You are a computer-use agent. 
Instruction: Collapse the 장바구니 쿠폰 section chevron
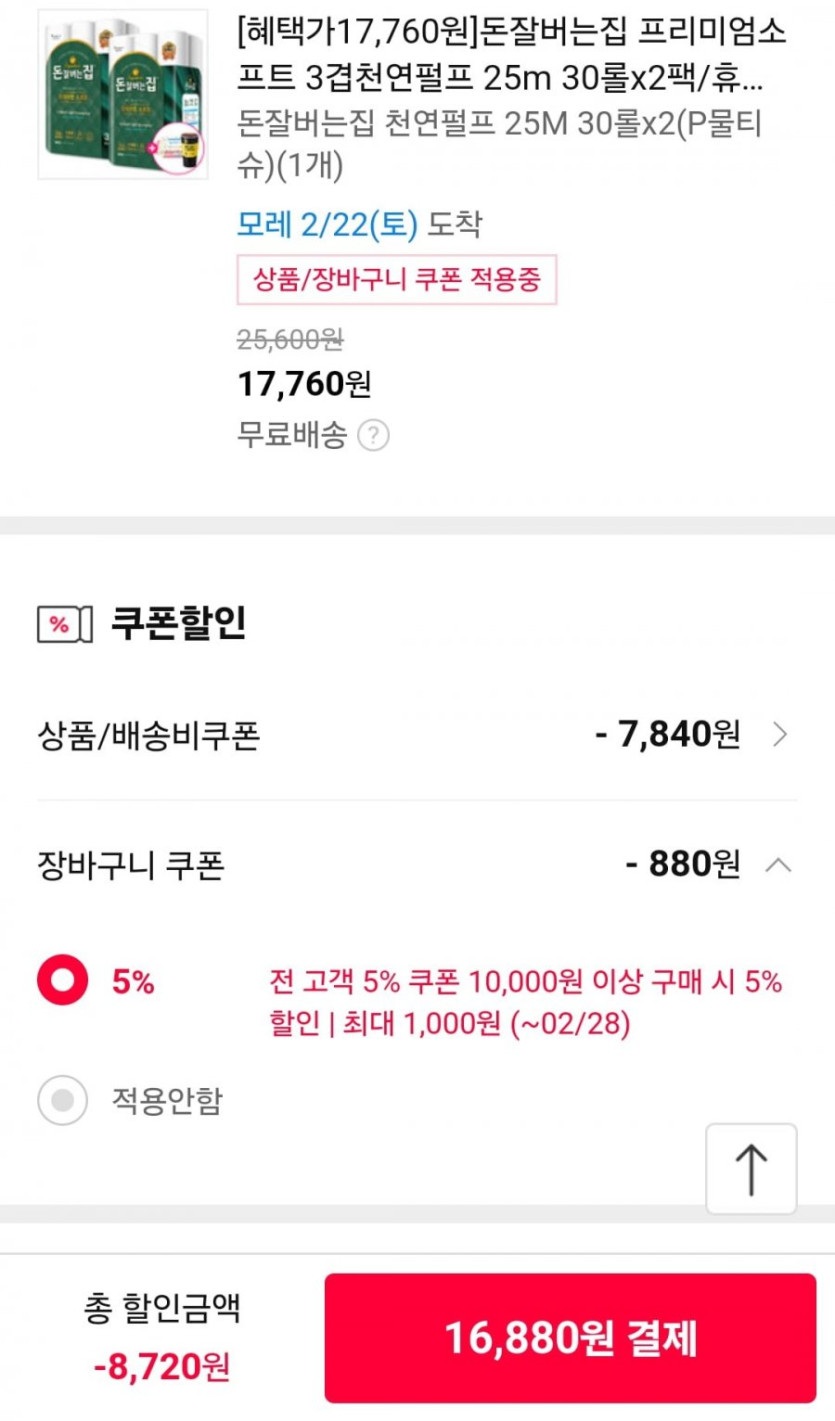(x=778, y=864)
